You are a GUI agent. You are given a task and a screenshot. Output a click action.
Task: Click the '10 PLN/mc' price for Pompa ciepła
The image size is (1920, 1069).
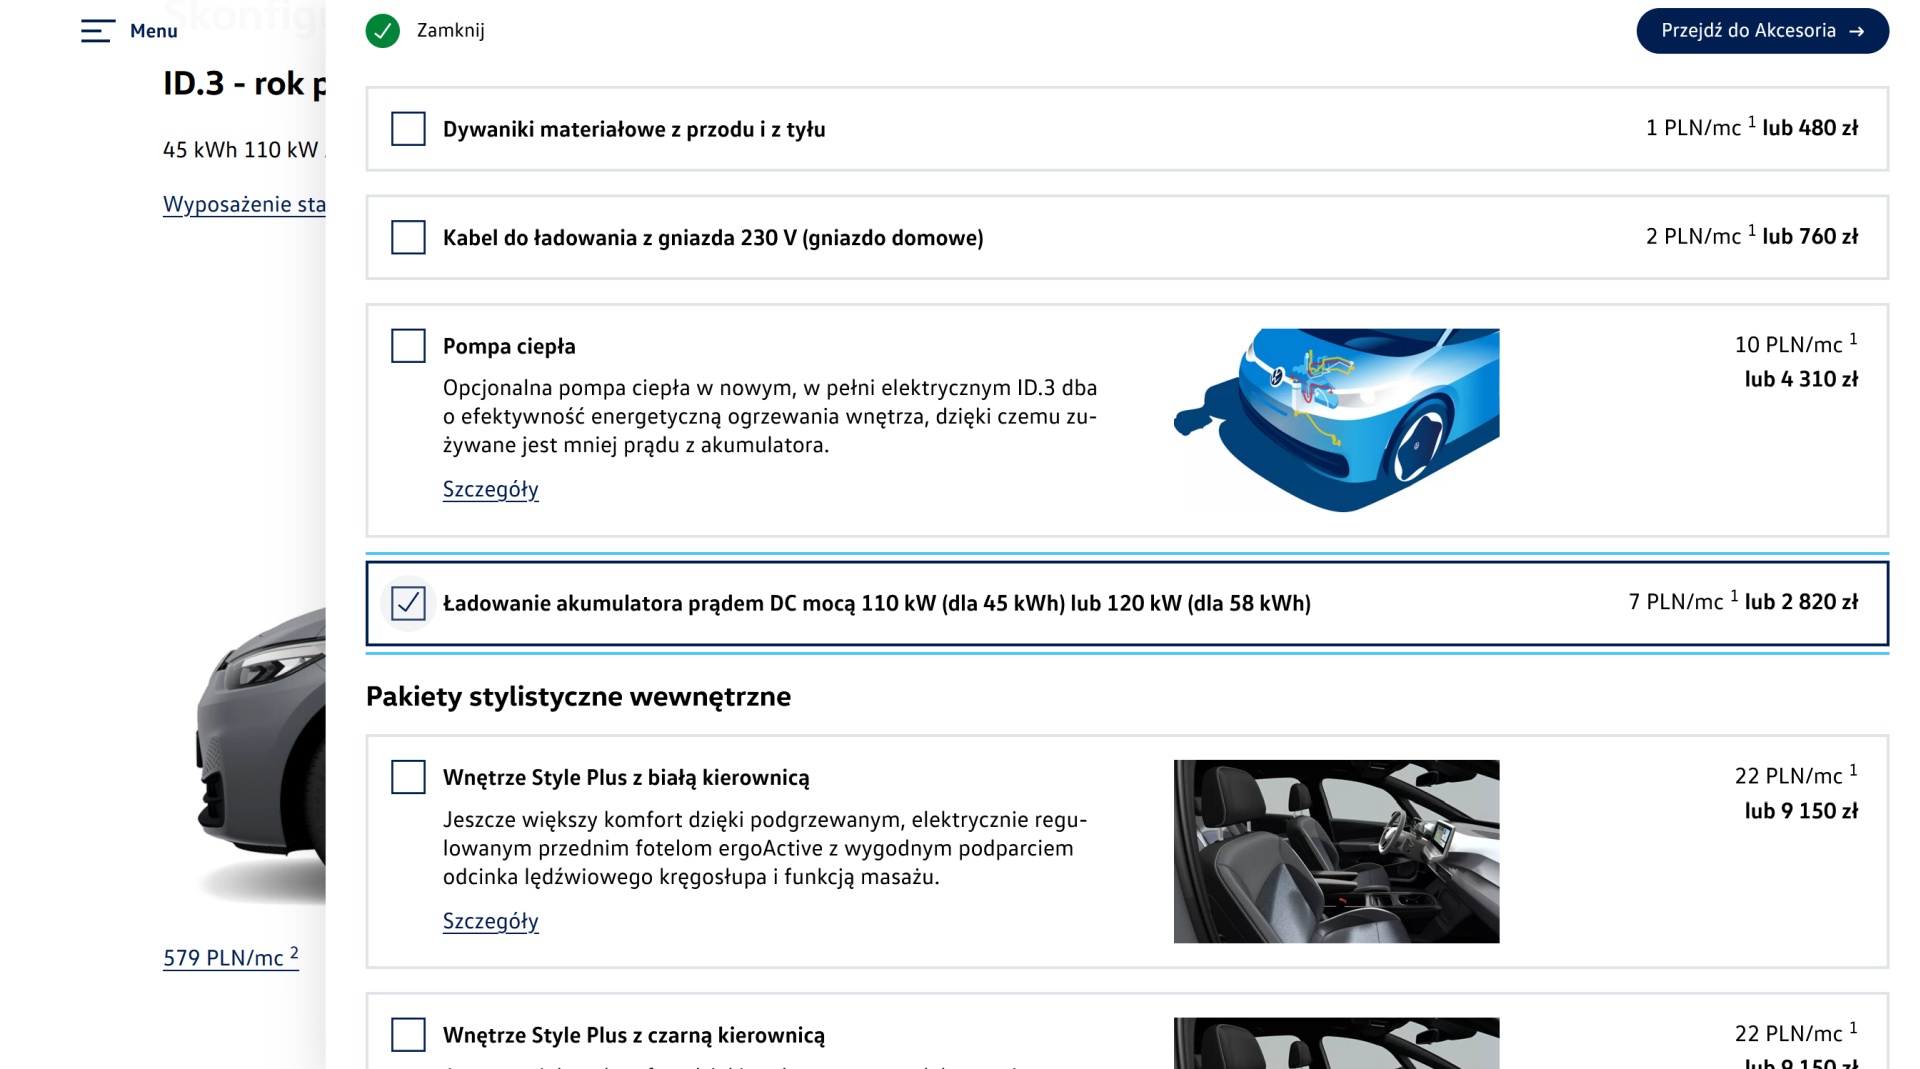1796,344
